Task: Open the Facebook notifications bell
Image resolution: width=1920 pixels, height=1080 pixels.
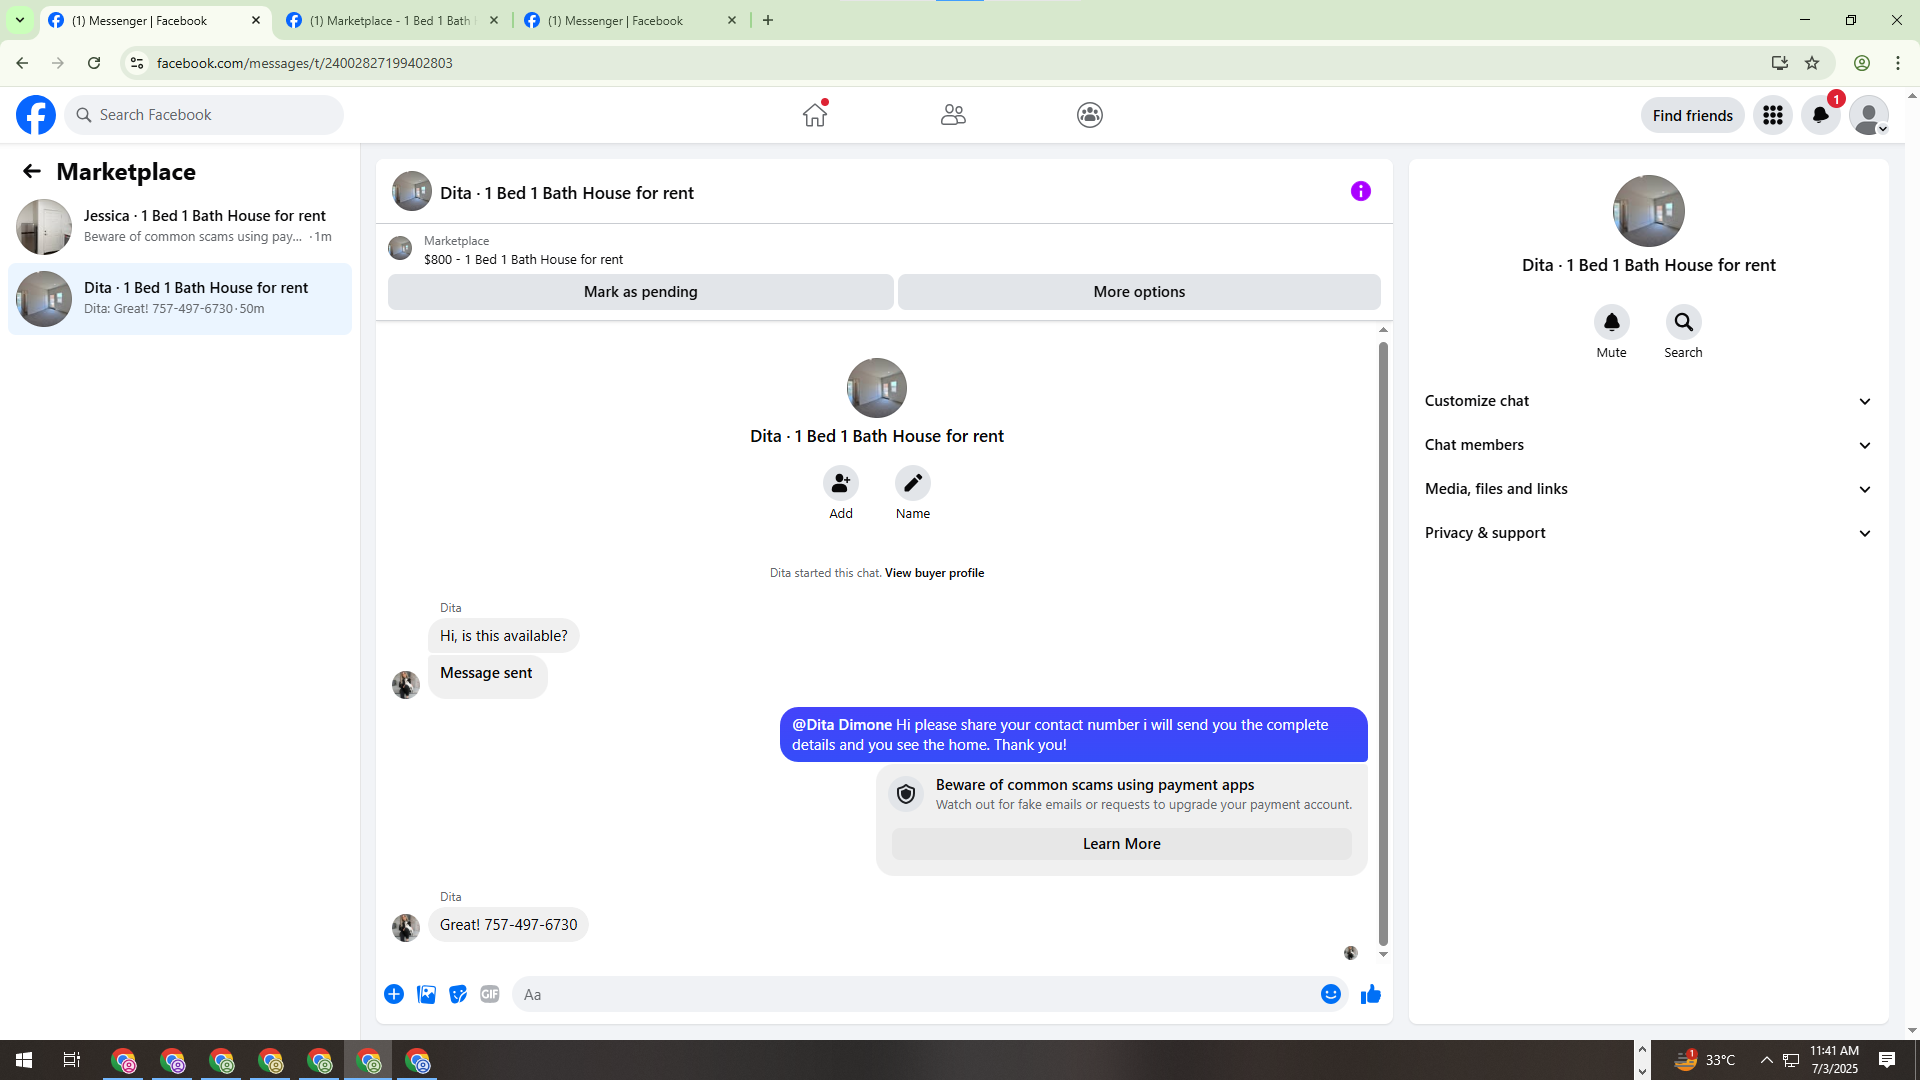Action: 1820,115
